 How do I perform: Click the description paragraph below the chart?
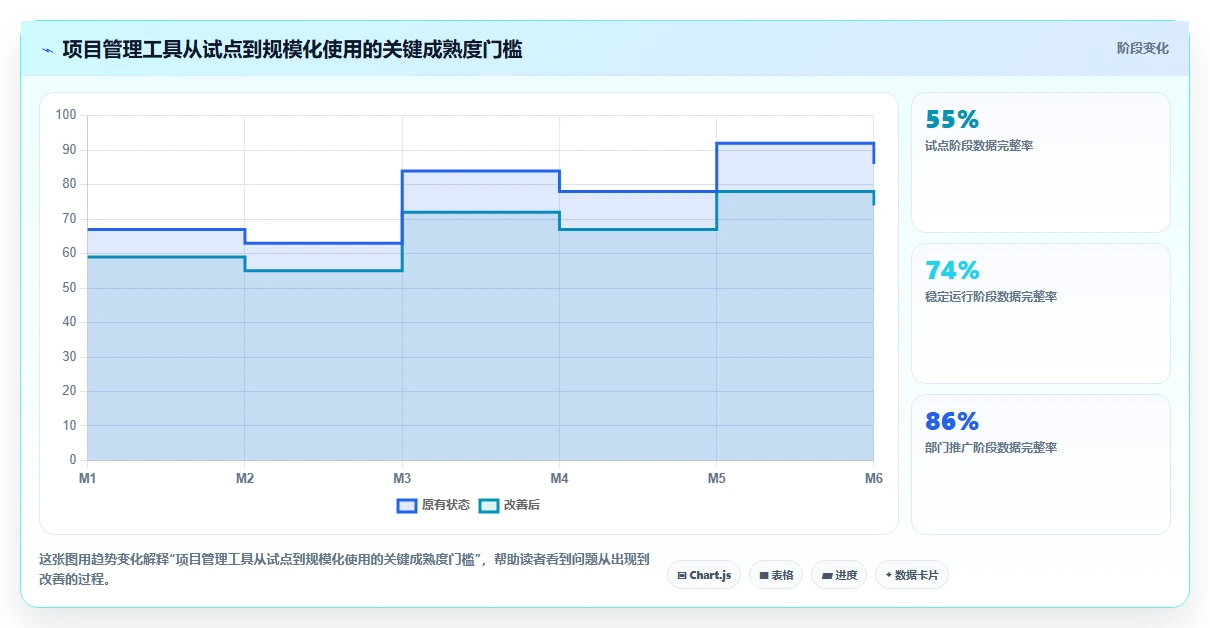(344, 569)
